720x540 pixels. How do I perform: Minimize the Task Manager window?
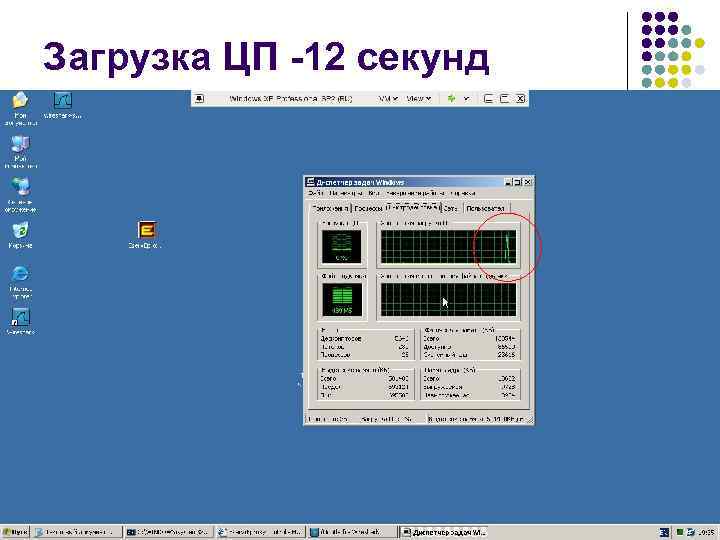[x=508, y=182]
